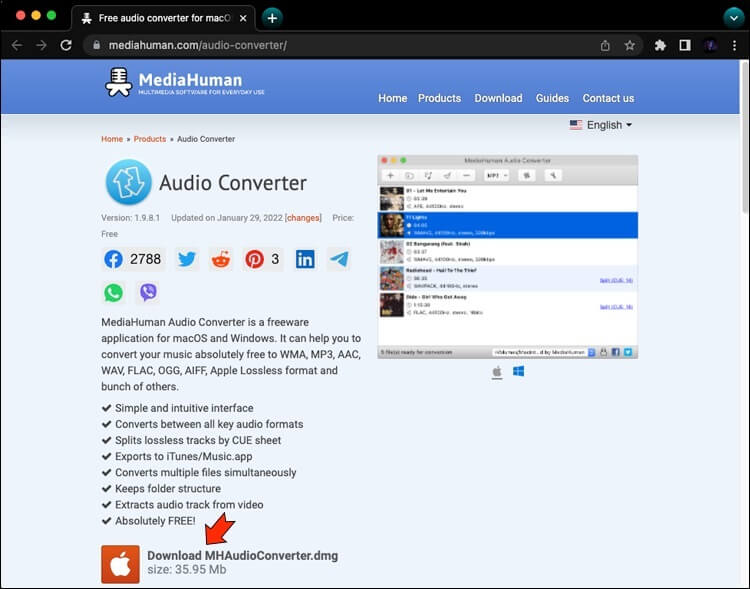
Task: Click 'Absolutely FREE!' text
Action: pos(155,521)
